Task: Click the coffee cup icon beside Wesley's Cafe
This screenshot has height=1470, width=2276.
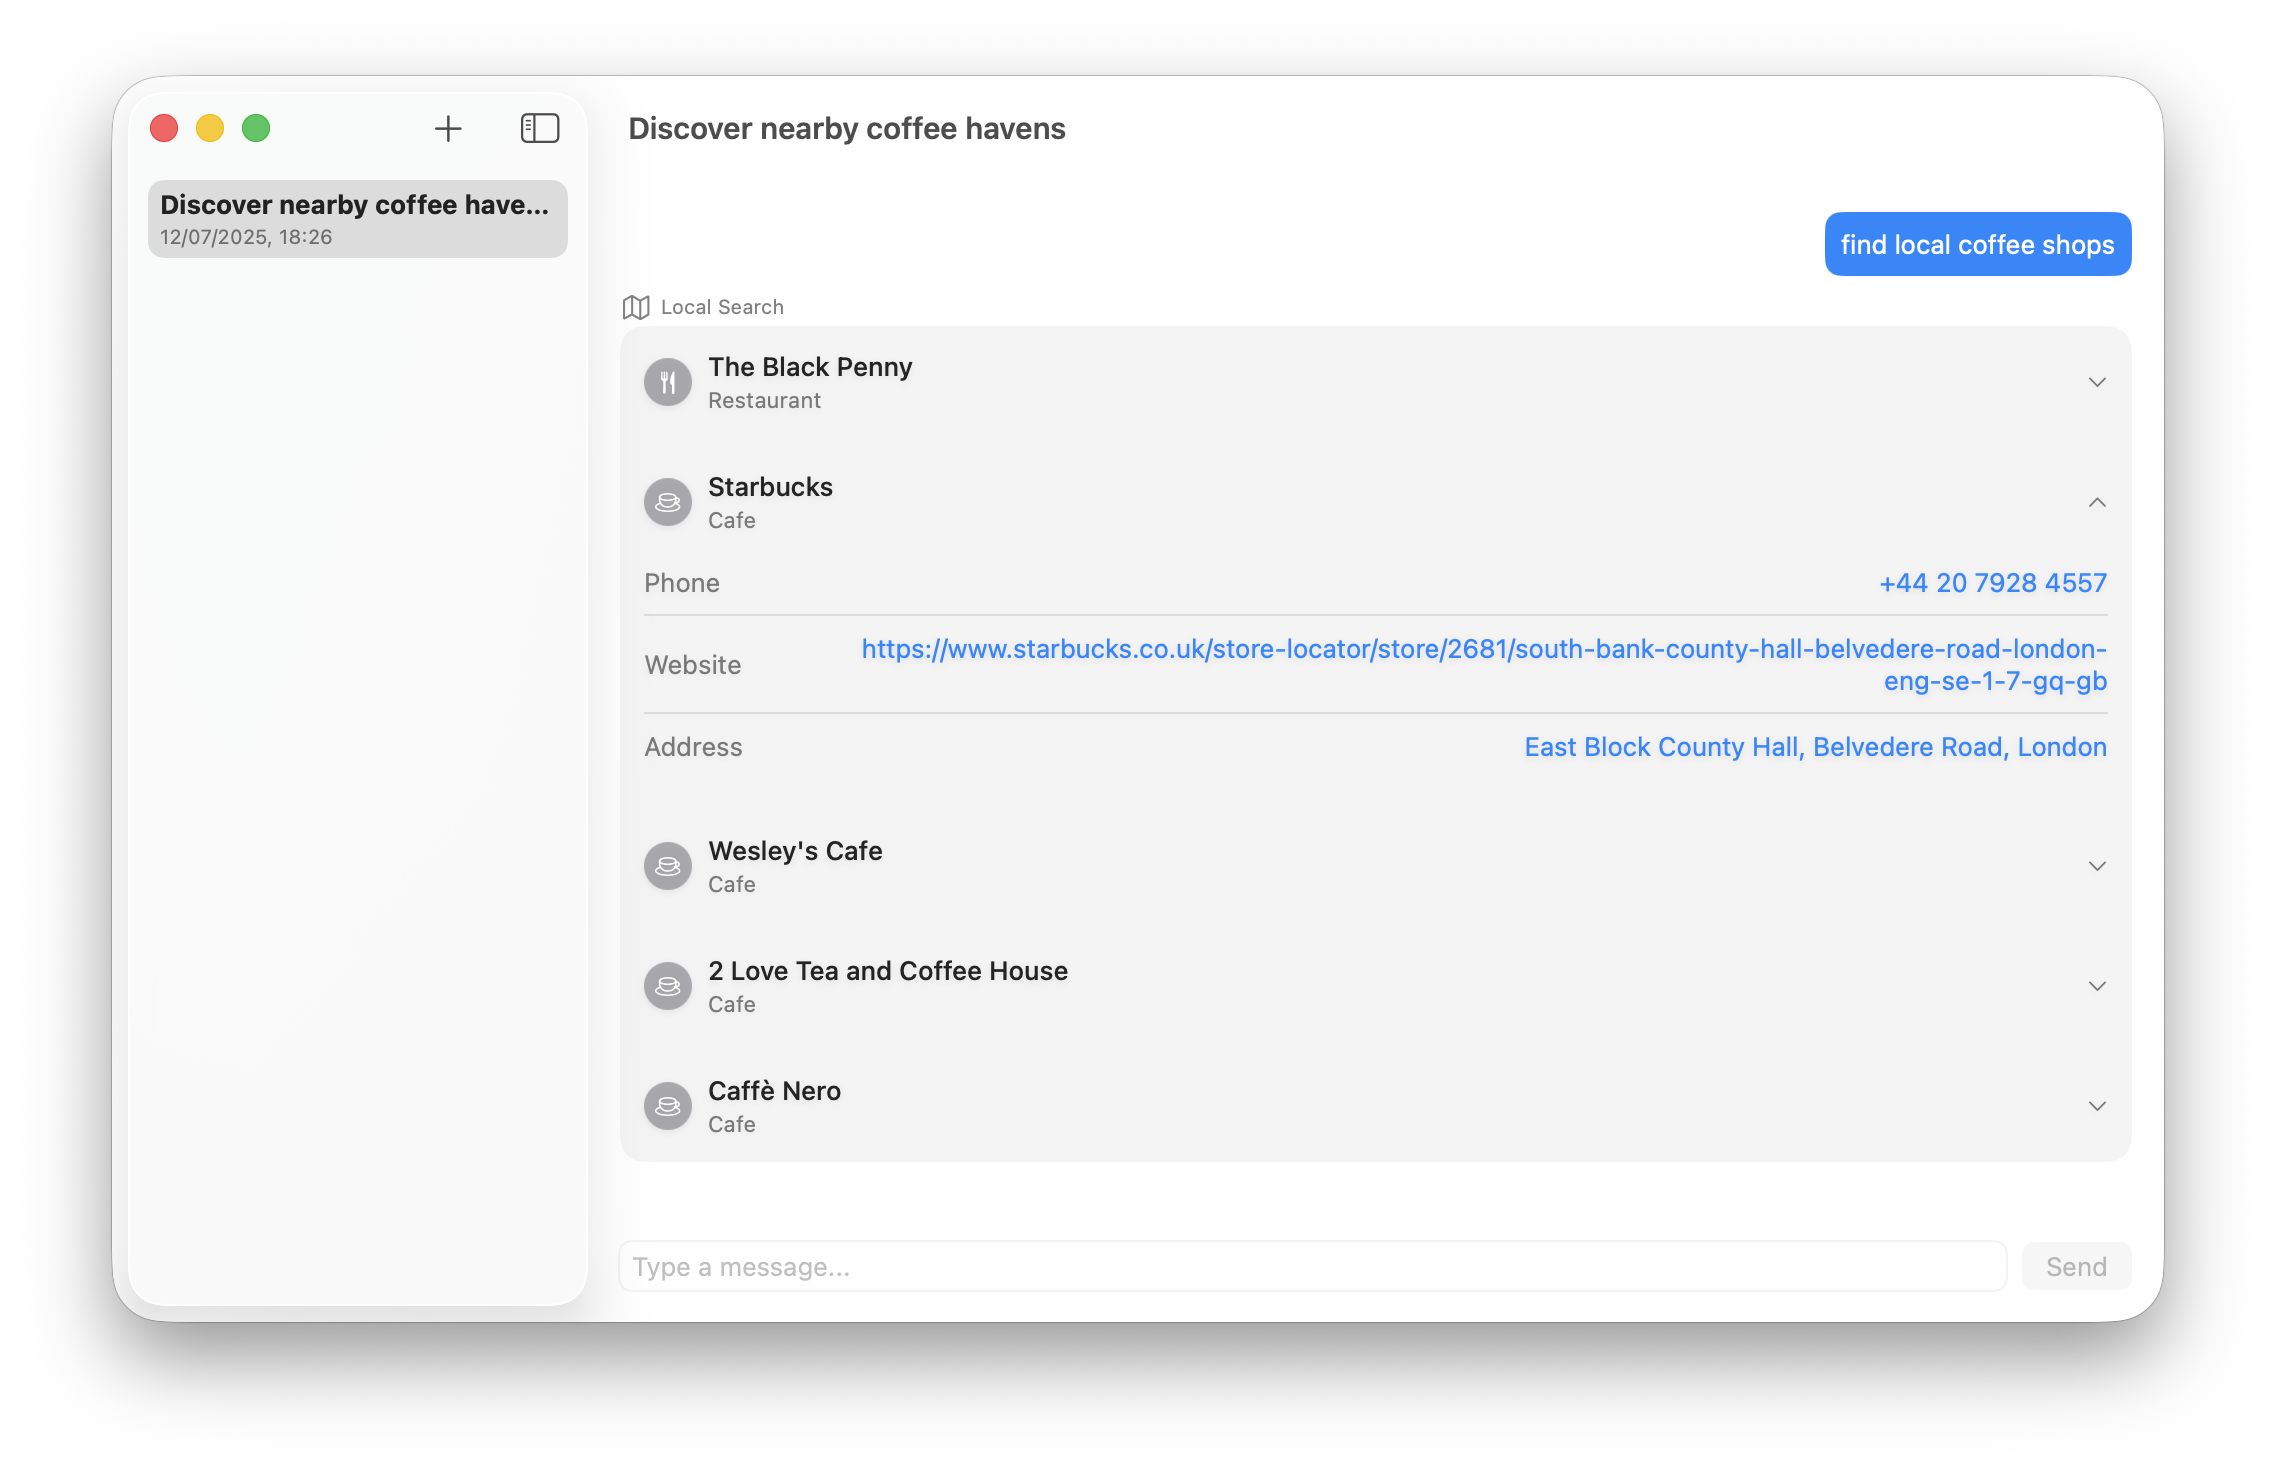Action: (668, 866)
